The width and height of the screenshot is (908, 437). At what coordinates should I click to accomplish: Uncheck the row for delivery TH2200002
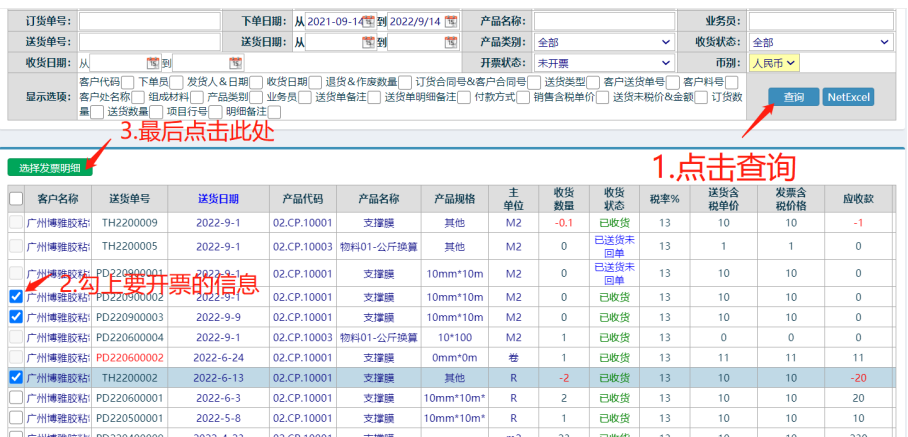(x=15, y=377)
